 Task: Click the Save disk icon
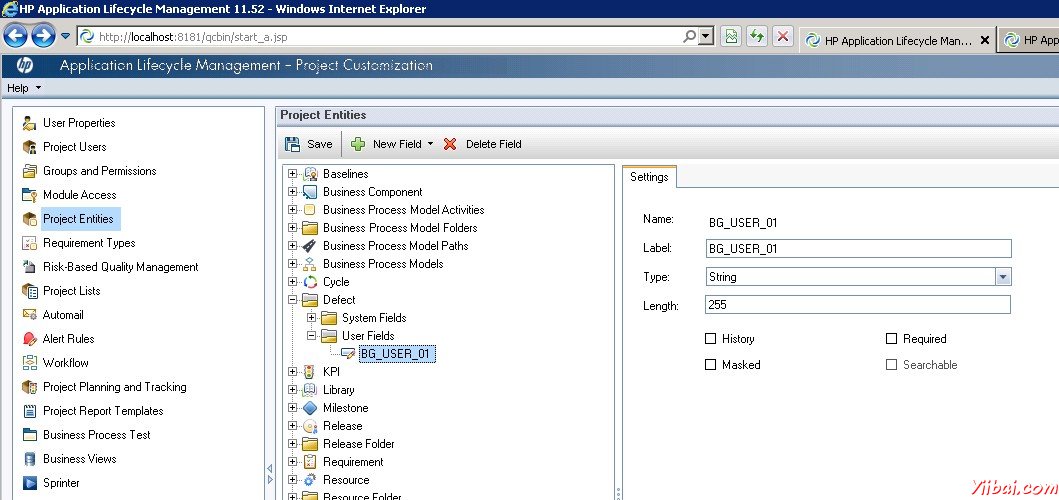[292, 144]
